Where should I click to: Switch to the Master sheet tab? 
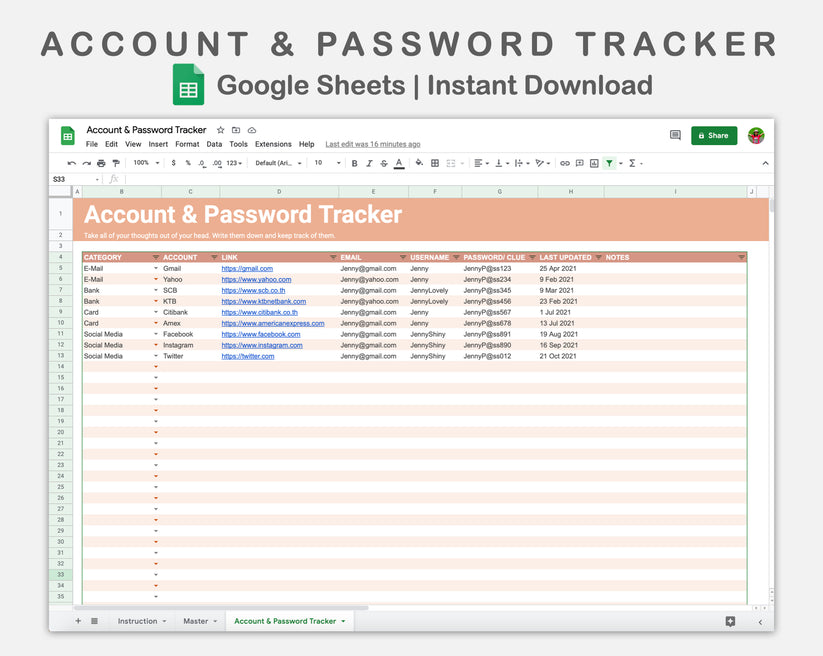198,620
